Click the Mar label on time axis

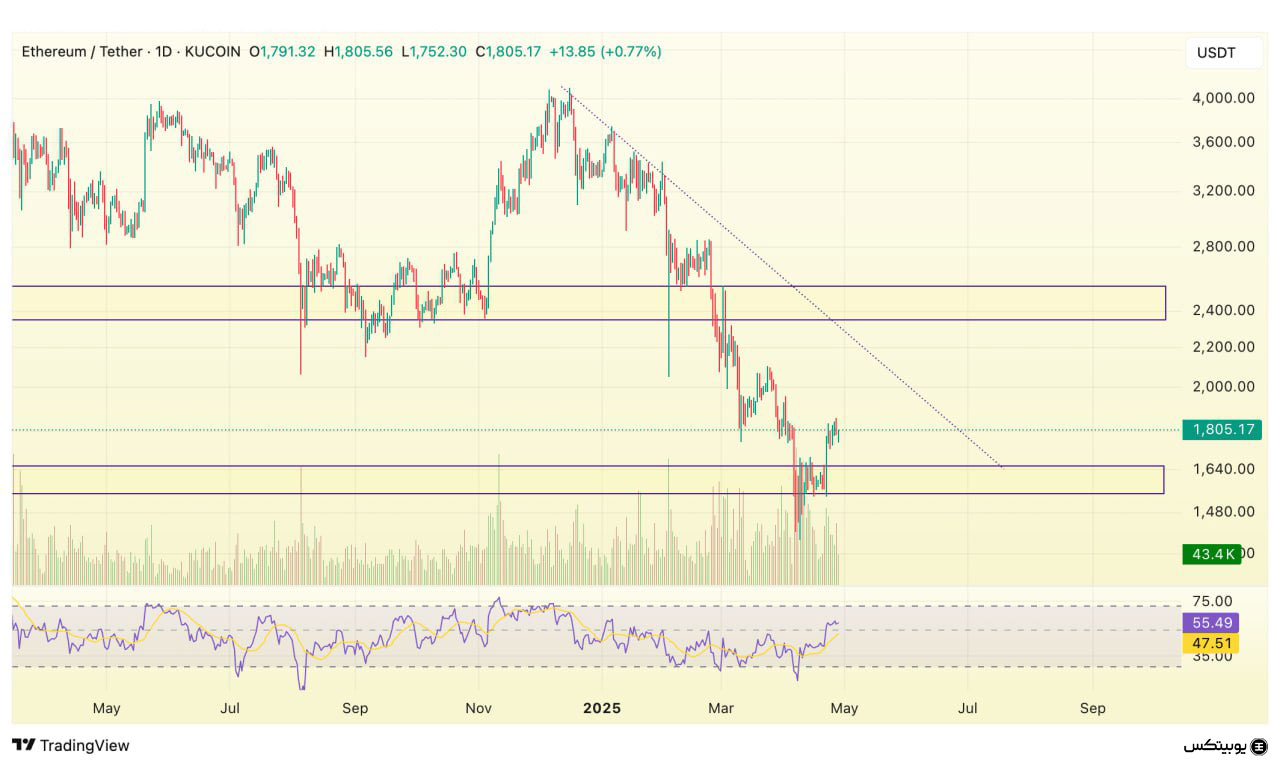tap(721, 708)
